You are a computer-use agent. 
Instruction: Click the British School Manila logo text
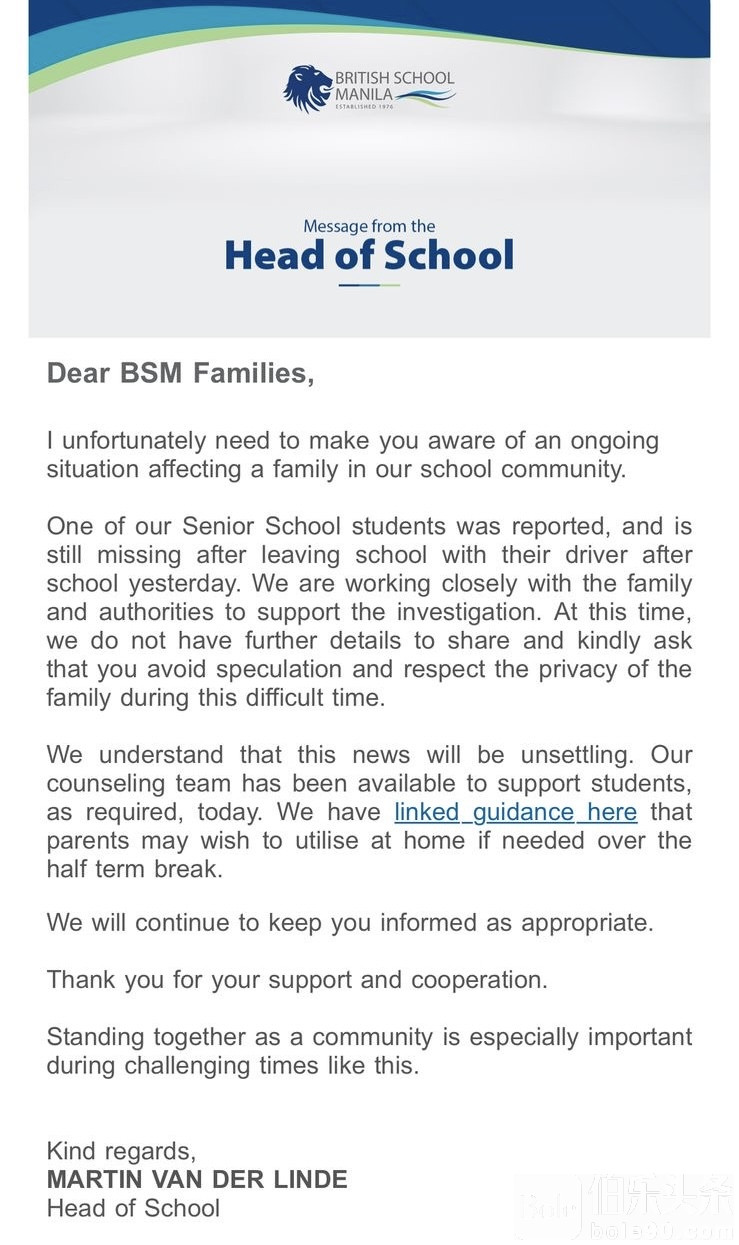[393, 77]
